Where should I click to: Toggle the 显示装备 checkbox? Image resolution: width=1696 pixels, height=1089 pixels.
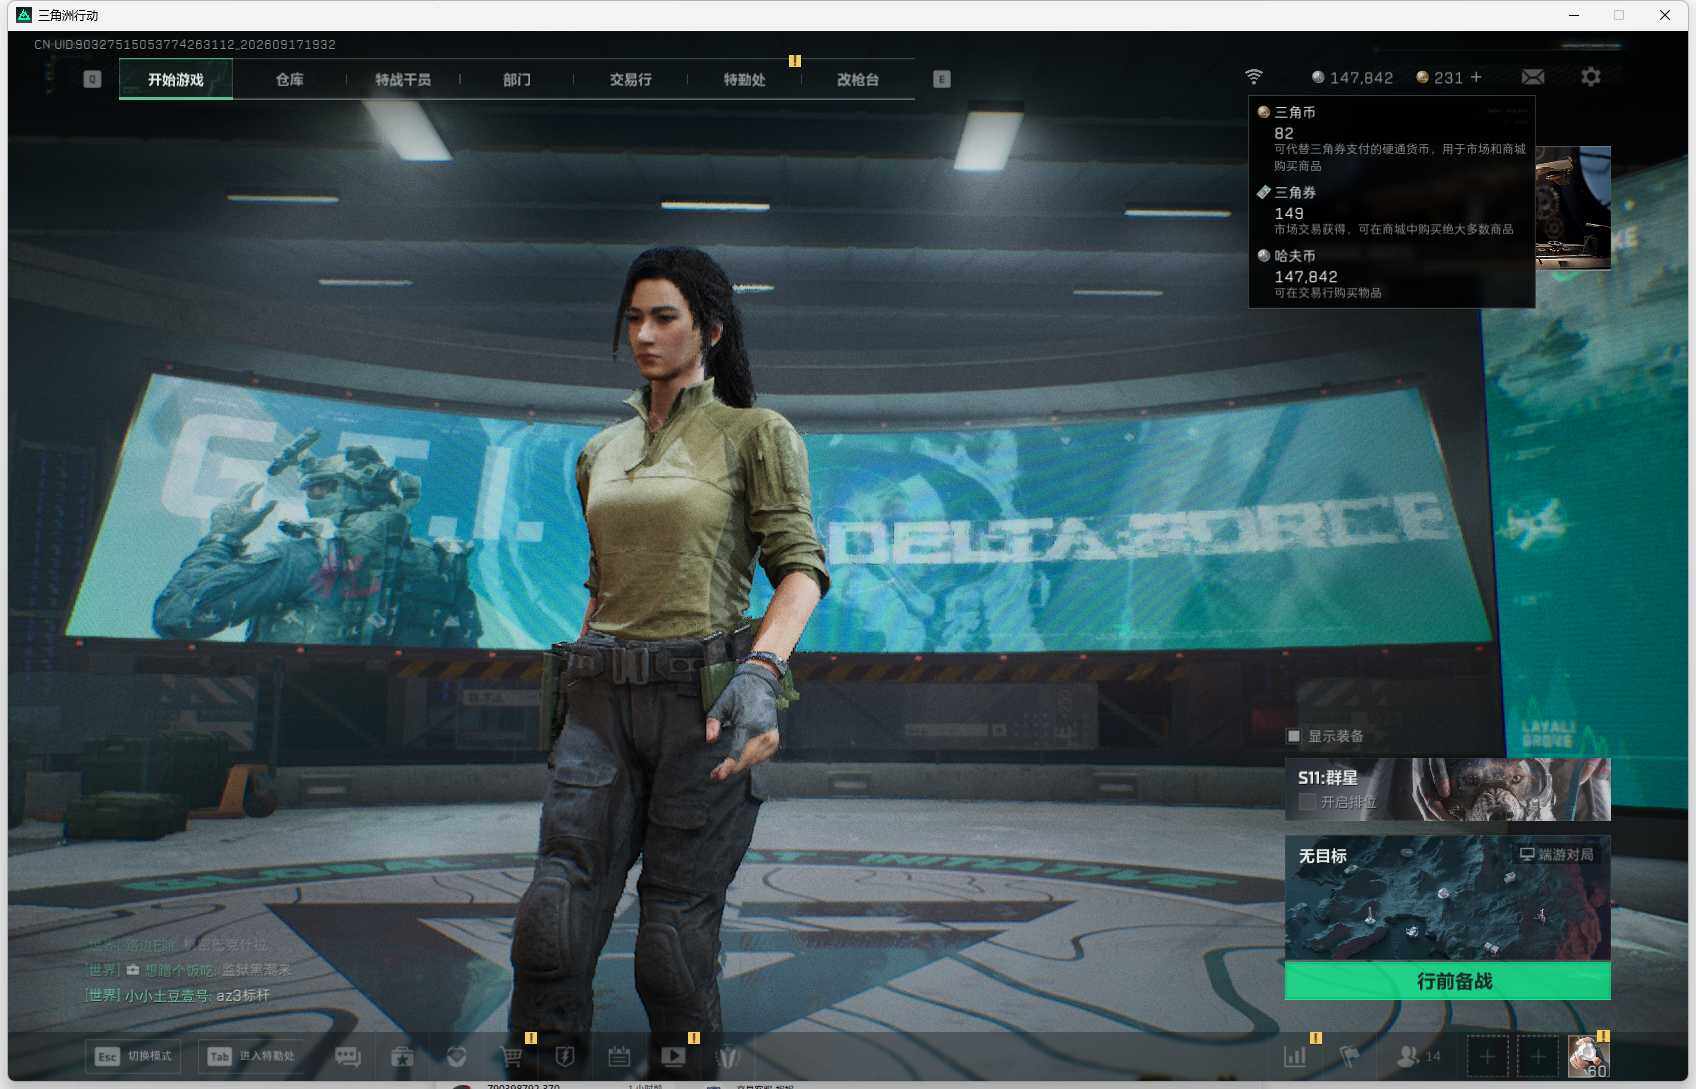pyautogui.click(x=1294, y=736)
